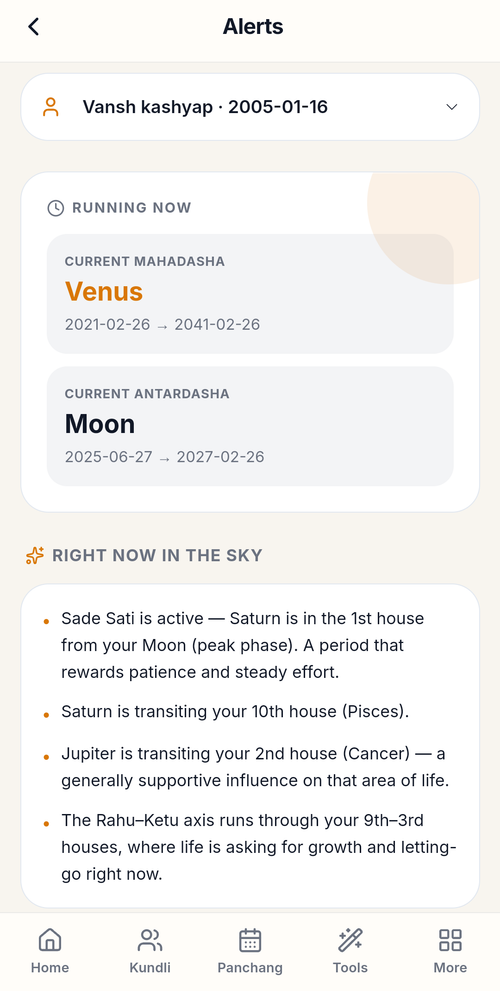This screenshot has height=991, width=500.
Task: Open the Home tab icon
Action: (50, 940)
